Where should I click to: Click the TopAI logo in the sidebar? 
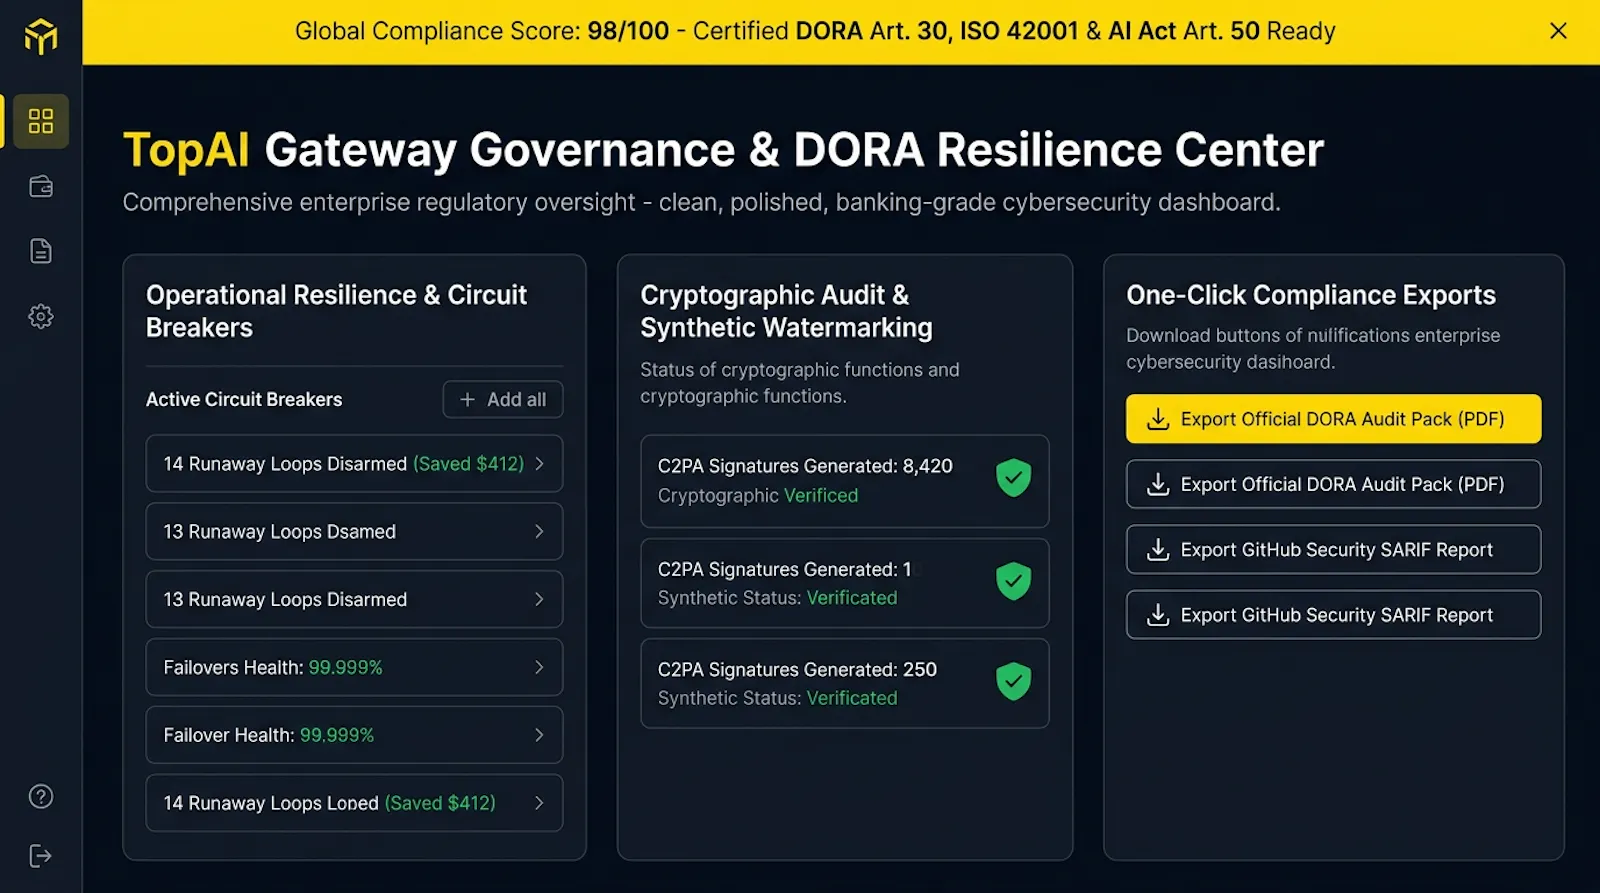41,37
